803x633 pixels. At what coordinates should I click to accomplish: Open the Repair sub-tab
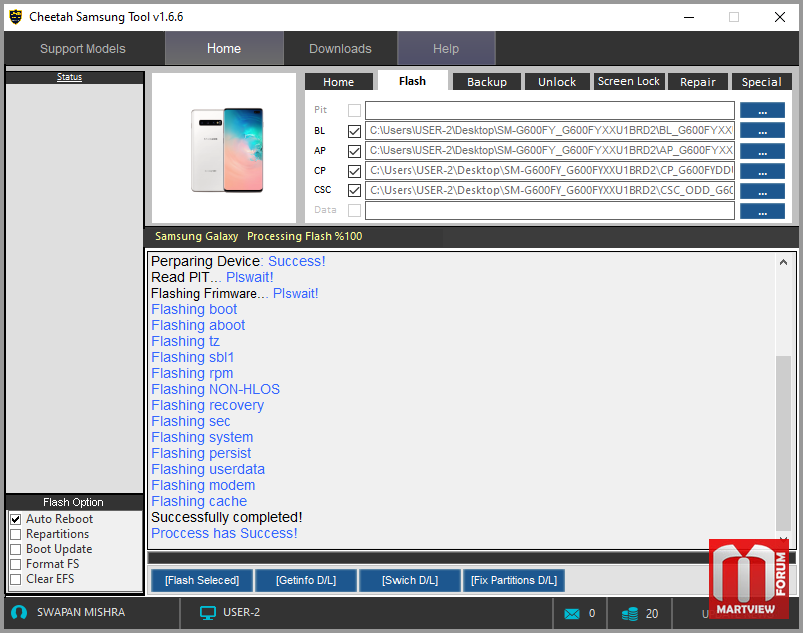pyautogui.click(x=698, y=82)
